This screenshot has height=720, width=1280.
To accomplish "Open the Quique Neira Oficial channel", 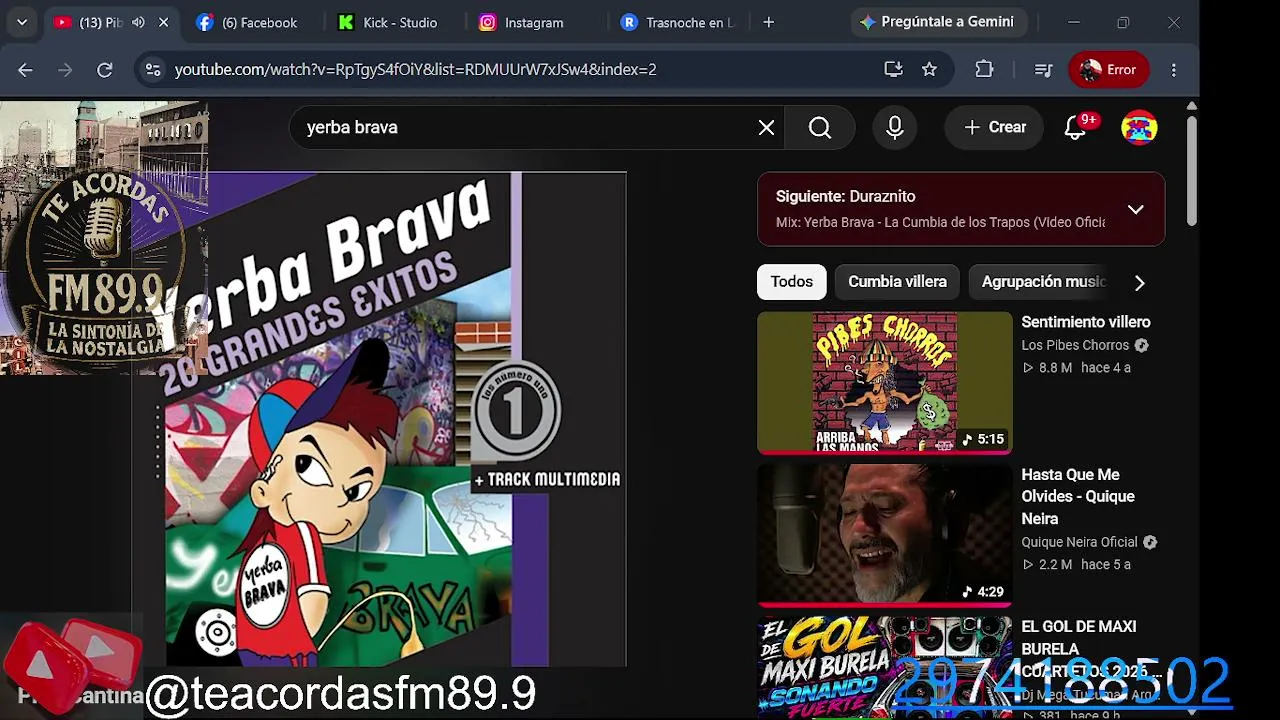I will tap(1079, 542).
